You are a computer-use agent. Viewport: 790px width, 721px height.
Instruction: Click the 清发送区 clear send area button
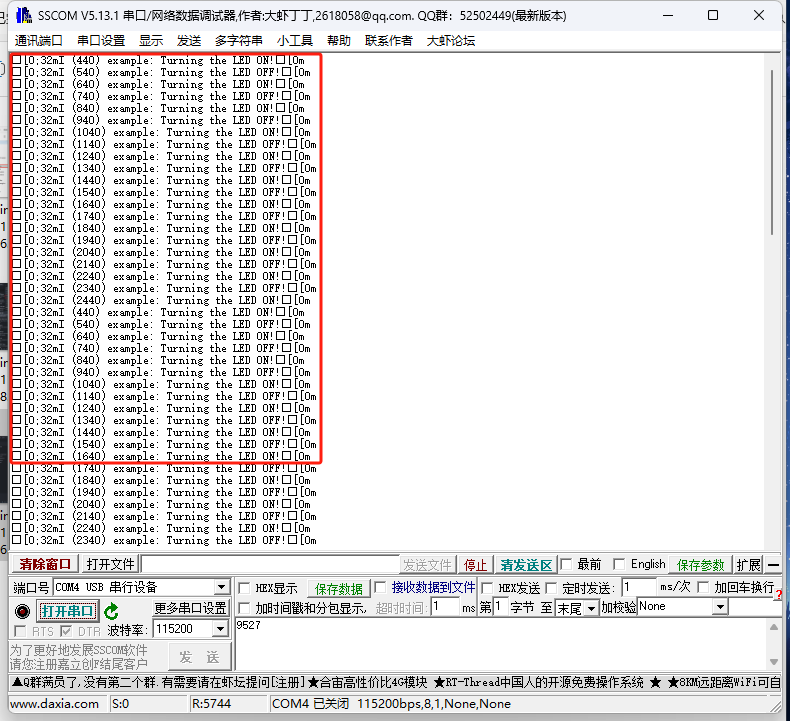pyautogui.click(x=526, y=565)
